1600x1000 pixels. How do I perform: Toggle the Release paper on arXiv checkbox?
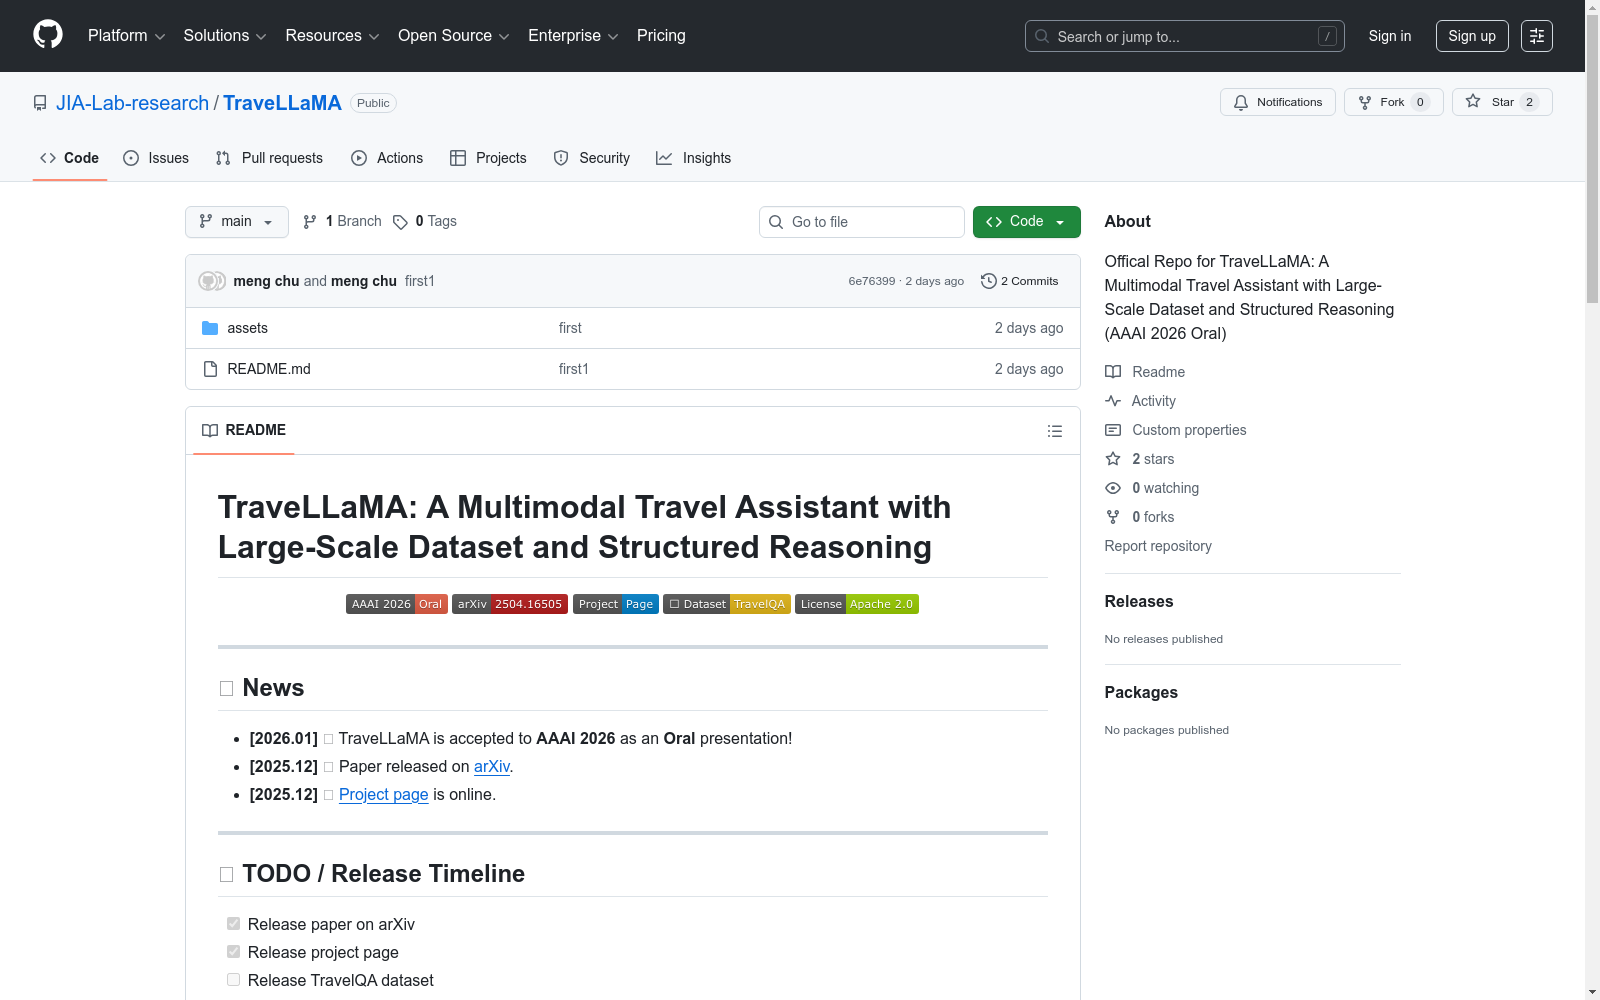tap(233, 924)
